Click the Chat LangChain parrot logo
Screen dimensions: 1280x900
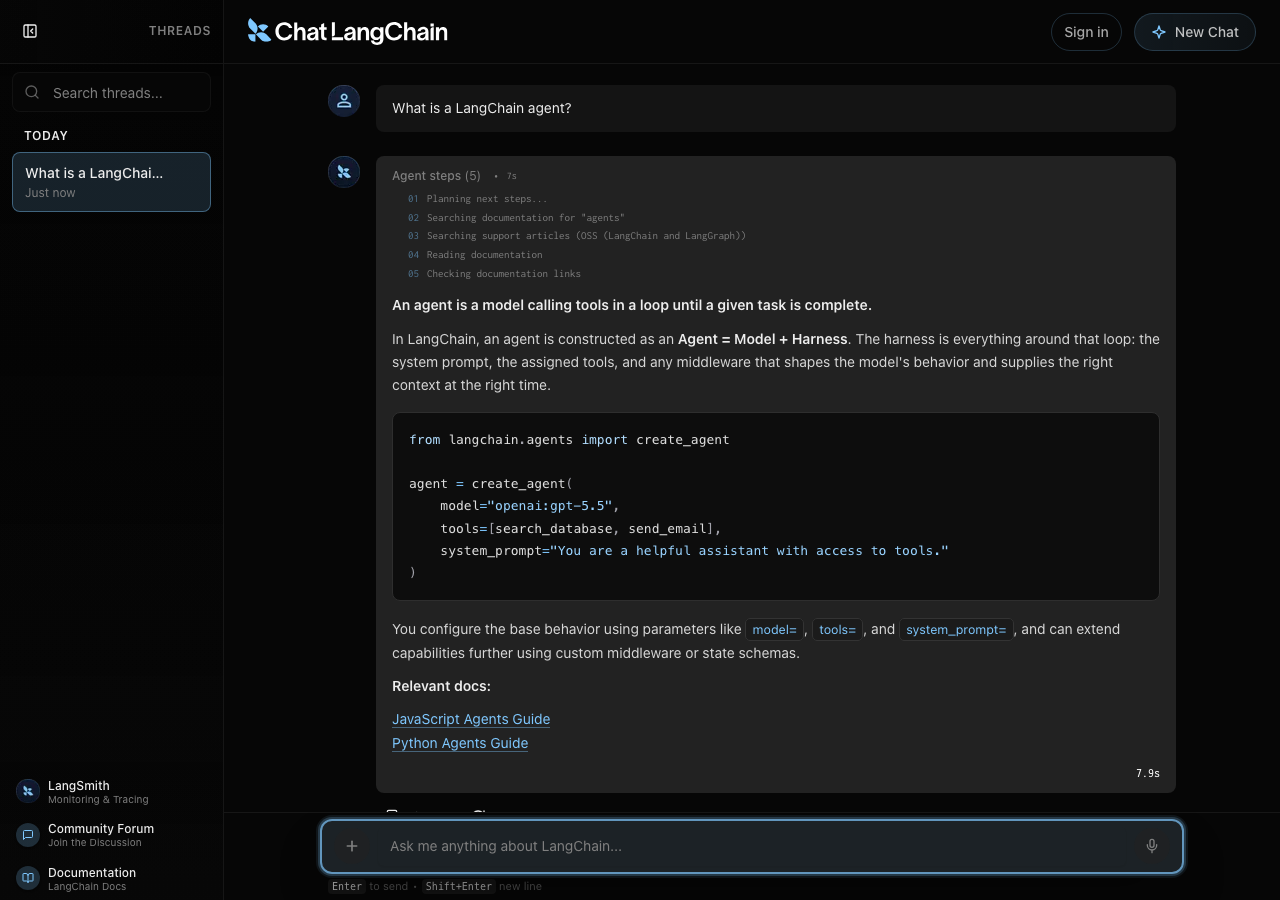(x=259, y=31)
